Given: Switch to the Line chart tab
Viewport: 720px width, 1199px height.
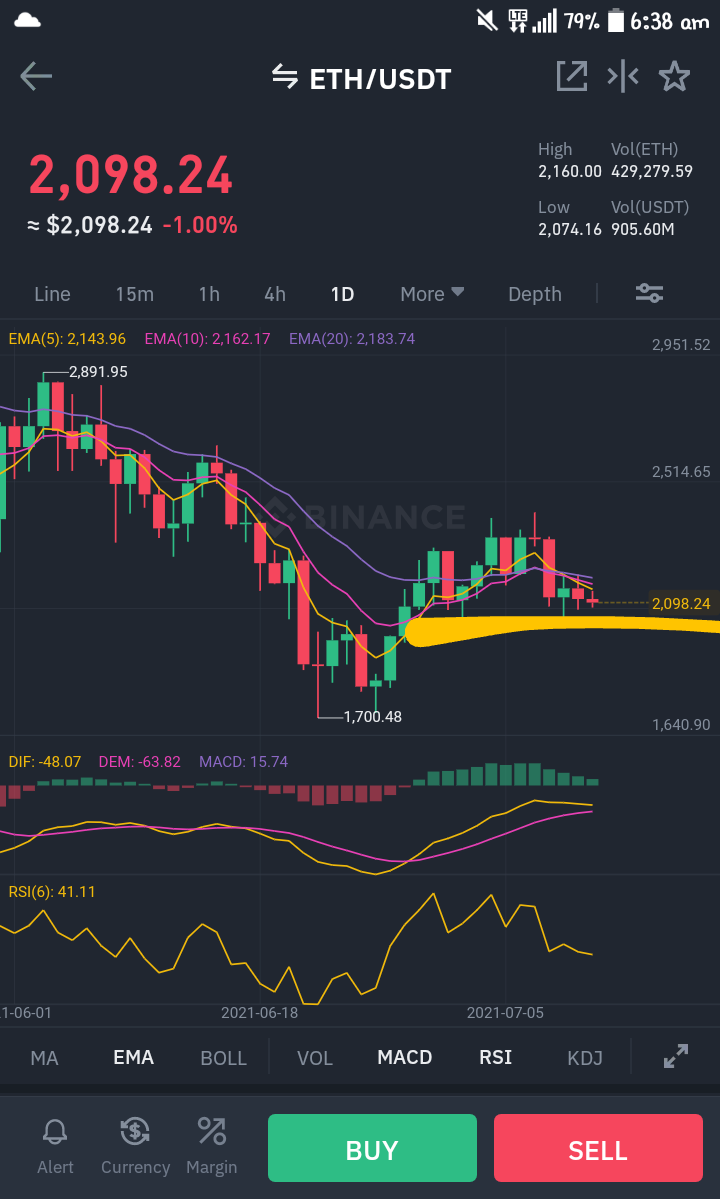Looking at the screenshot, I should tap(52, 294).
